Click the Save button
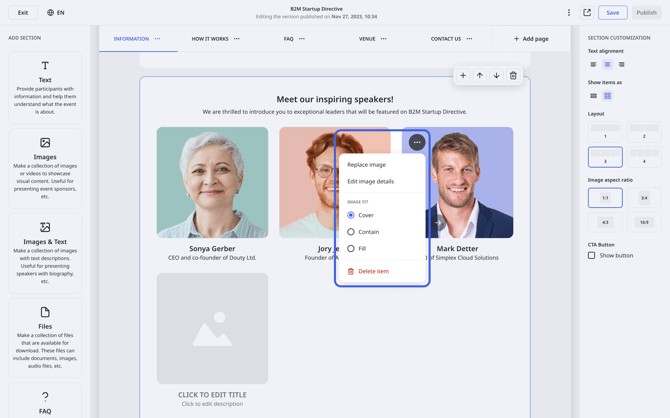 point(612,12)
